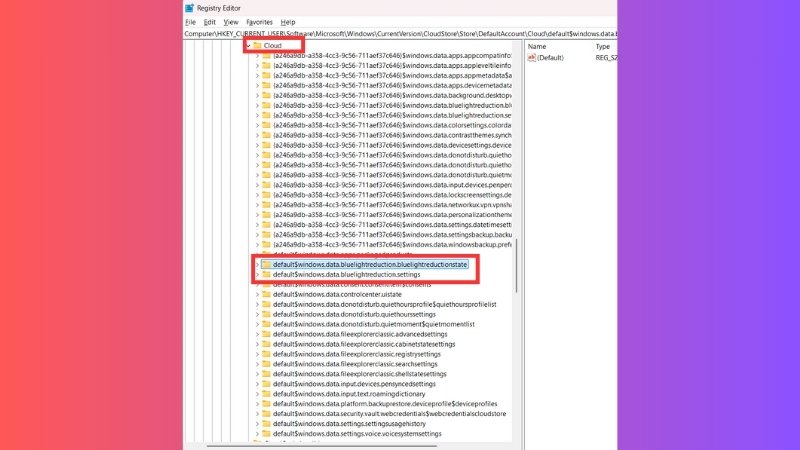Click the registry path address bar
The height and width of the screenshot is (450, 800).
[x=400, y=34]
